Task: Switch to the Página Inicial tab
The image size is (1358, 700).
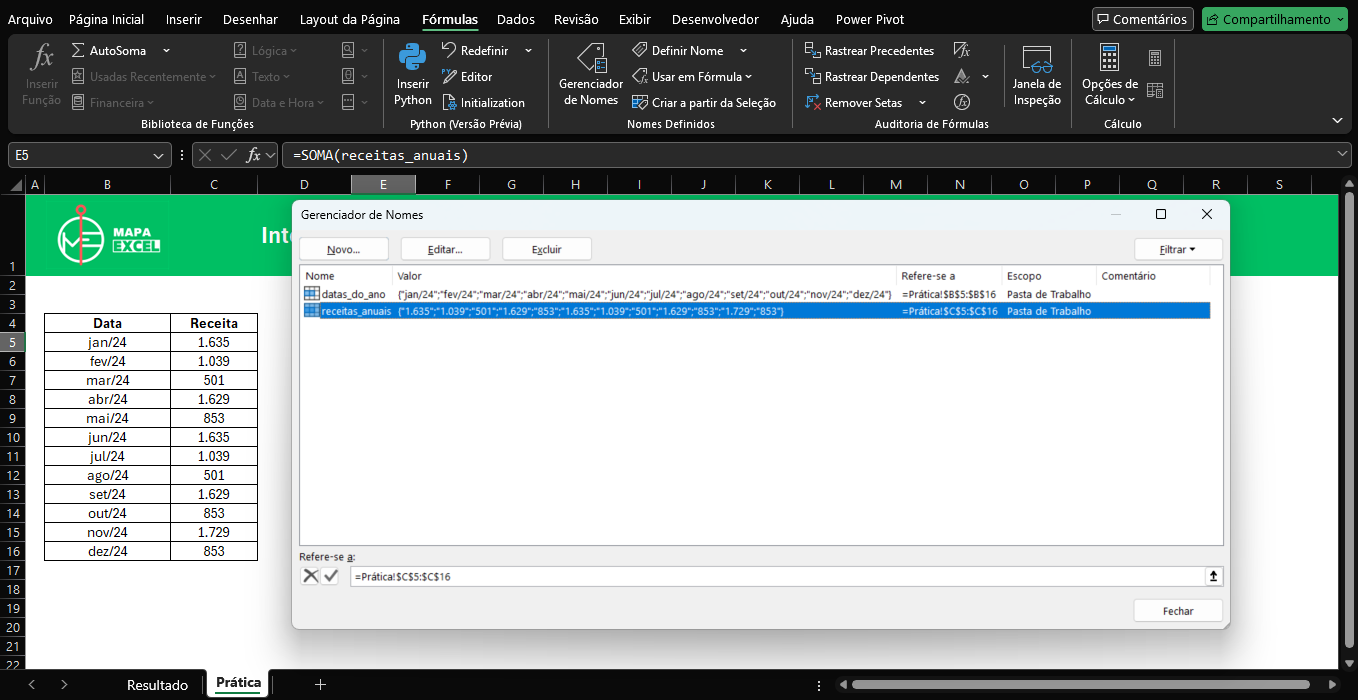Action: point(106,19)
